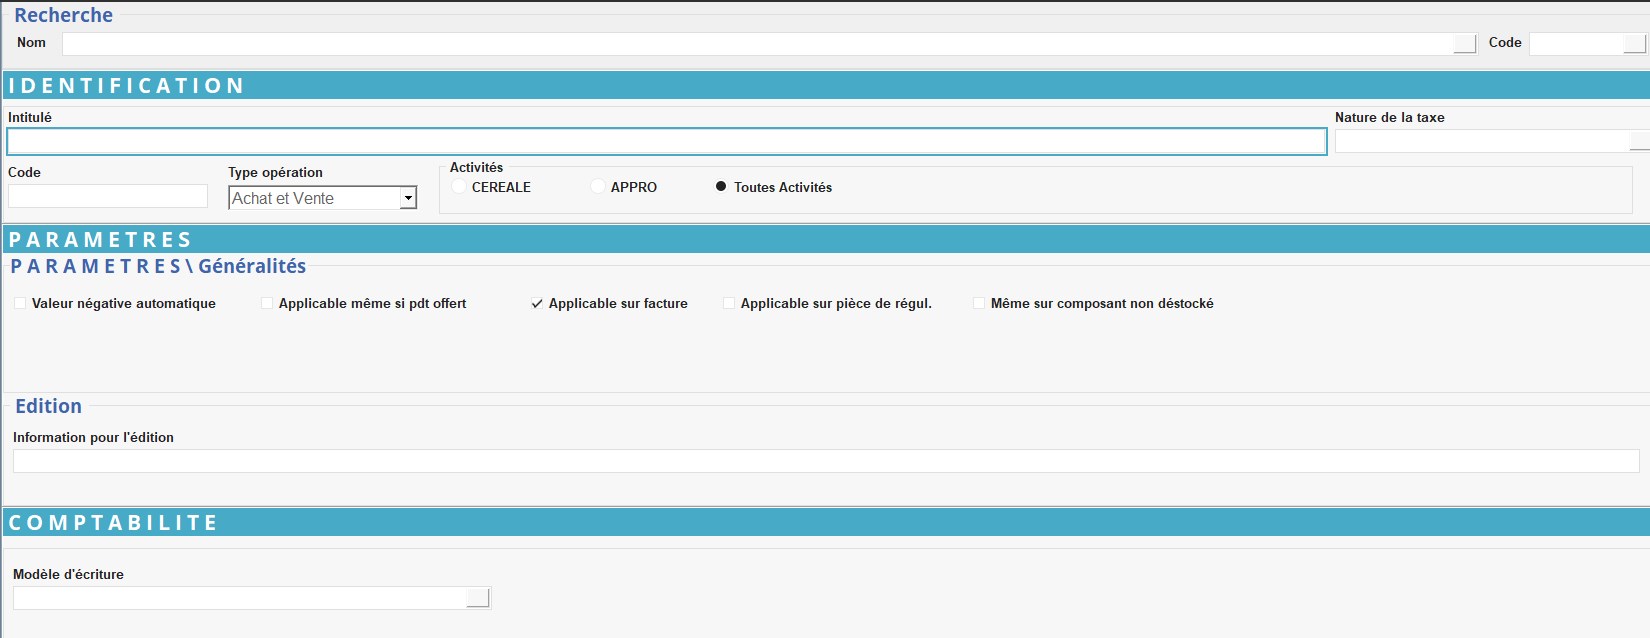Viewport: 1650px width, 638px height.
Task: Click the Code field in Recherche
Action: [1576, 44]
